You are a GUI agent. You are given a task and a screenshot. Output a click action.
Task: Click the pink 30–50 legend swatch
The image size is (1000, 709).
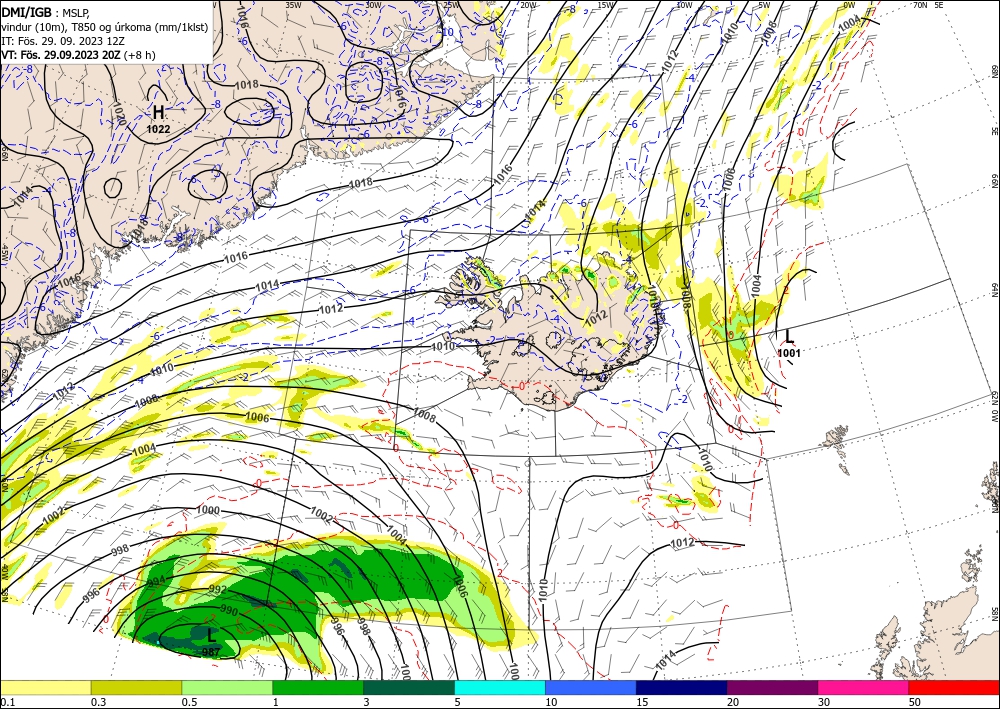coord(864,688)
